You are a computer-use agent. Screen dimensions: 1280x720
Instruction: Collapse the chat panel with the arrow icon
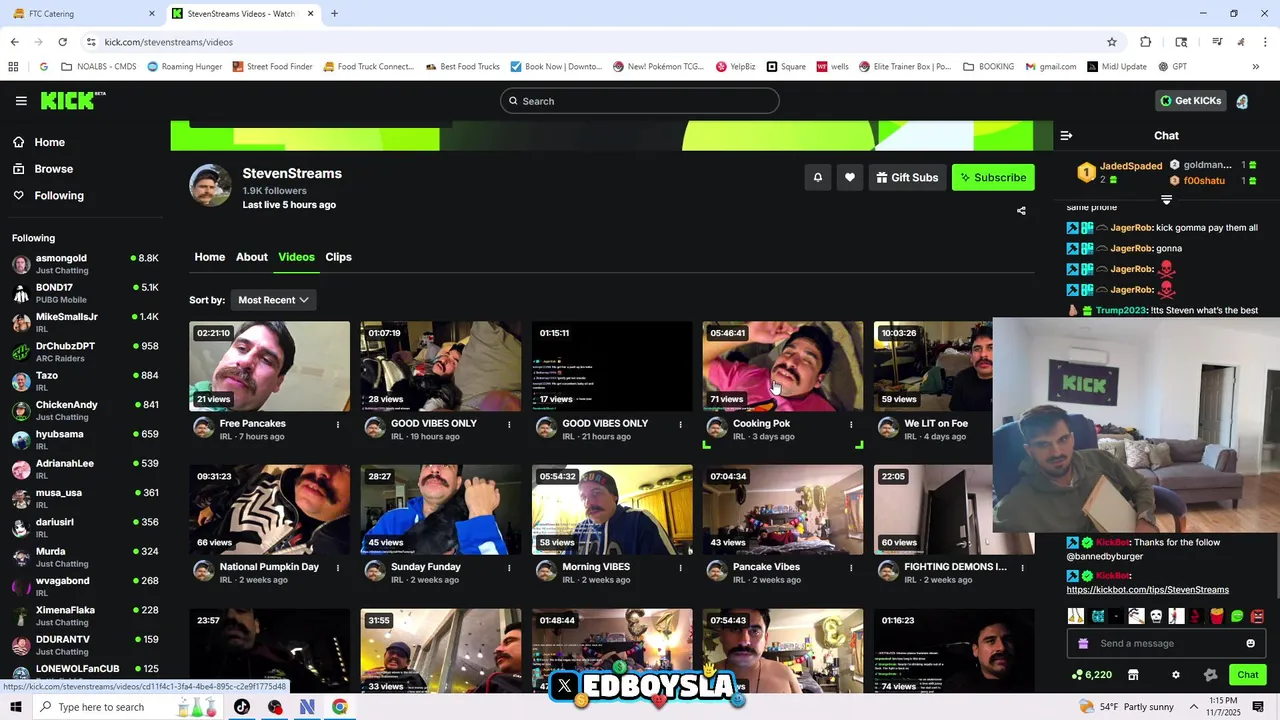1066,135
